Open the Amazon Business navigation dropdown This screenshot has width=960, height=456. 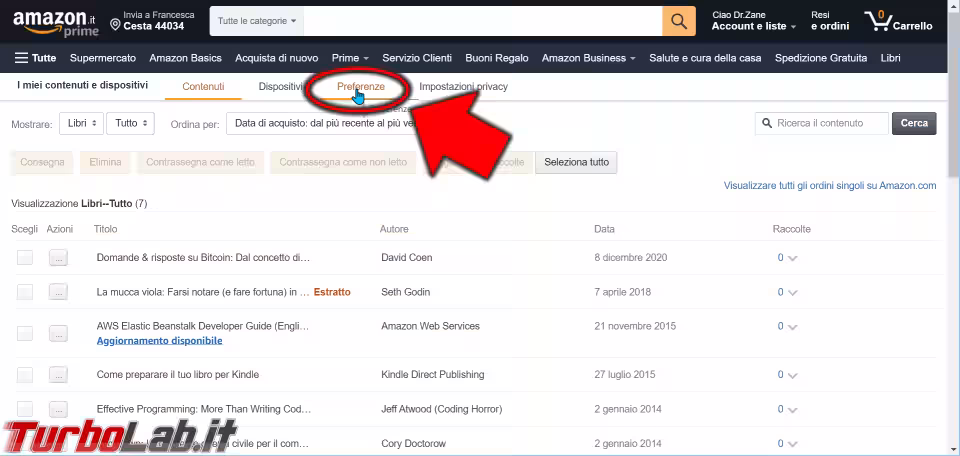pos(588,58)
